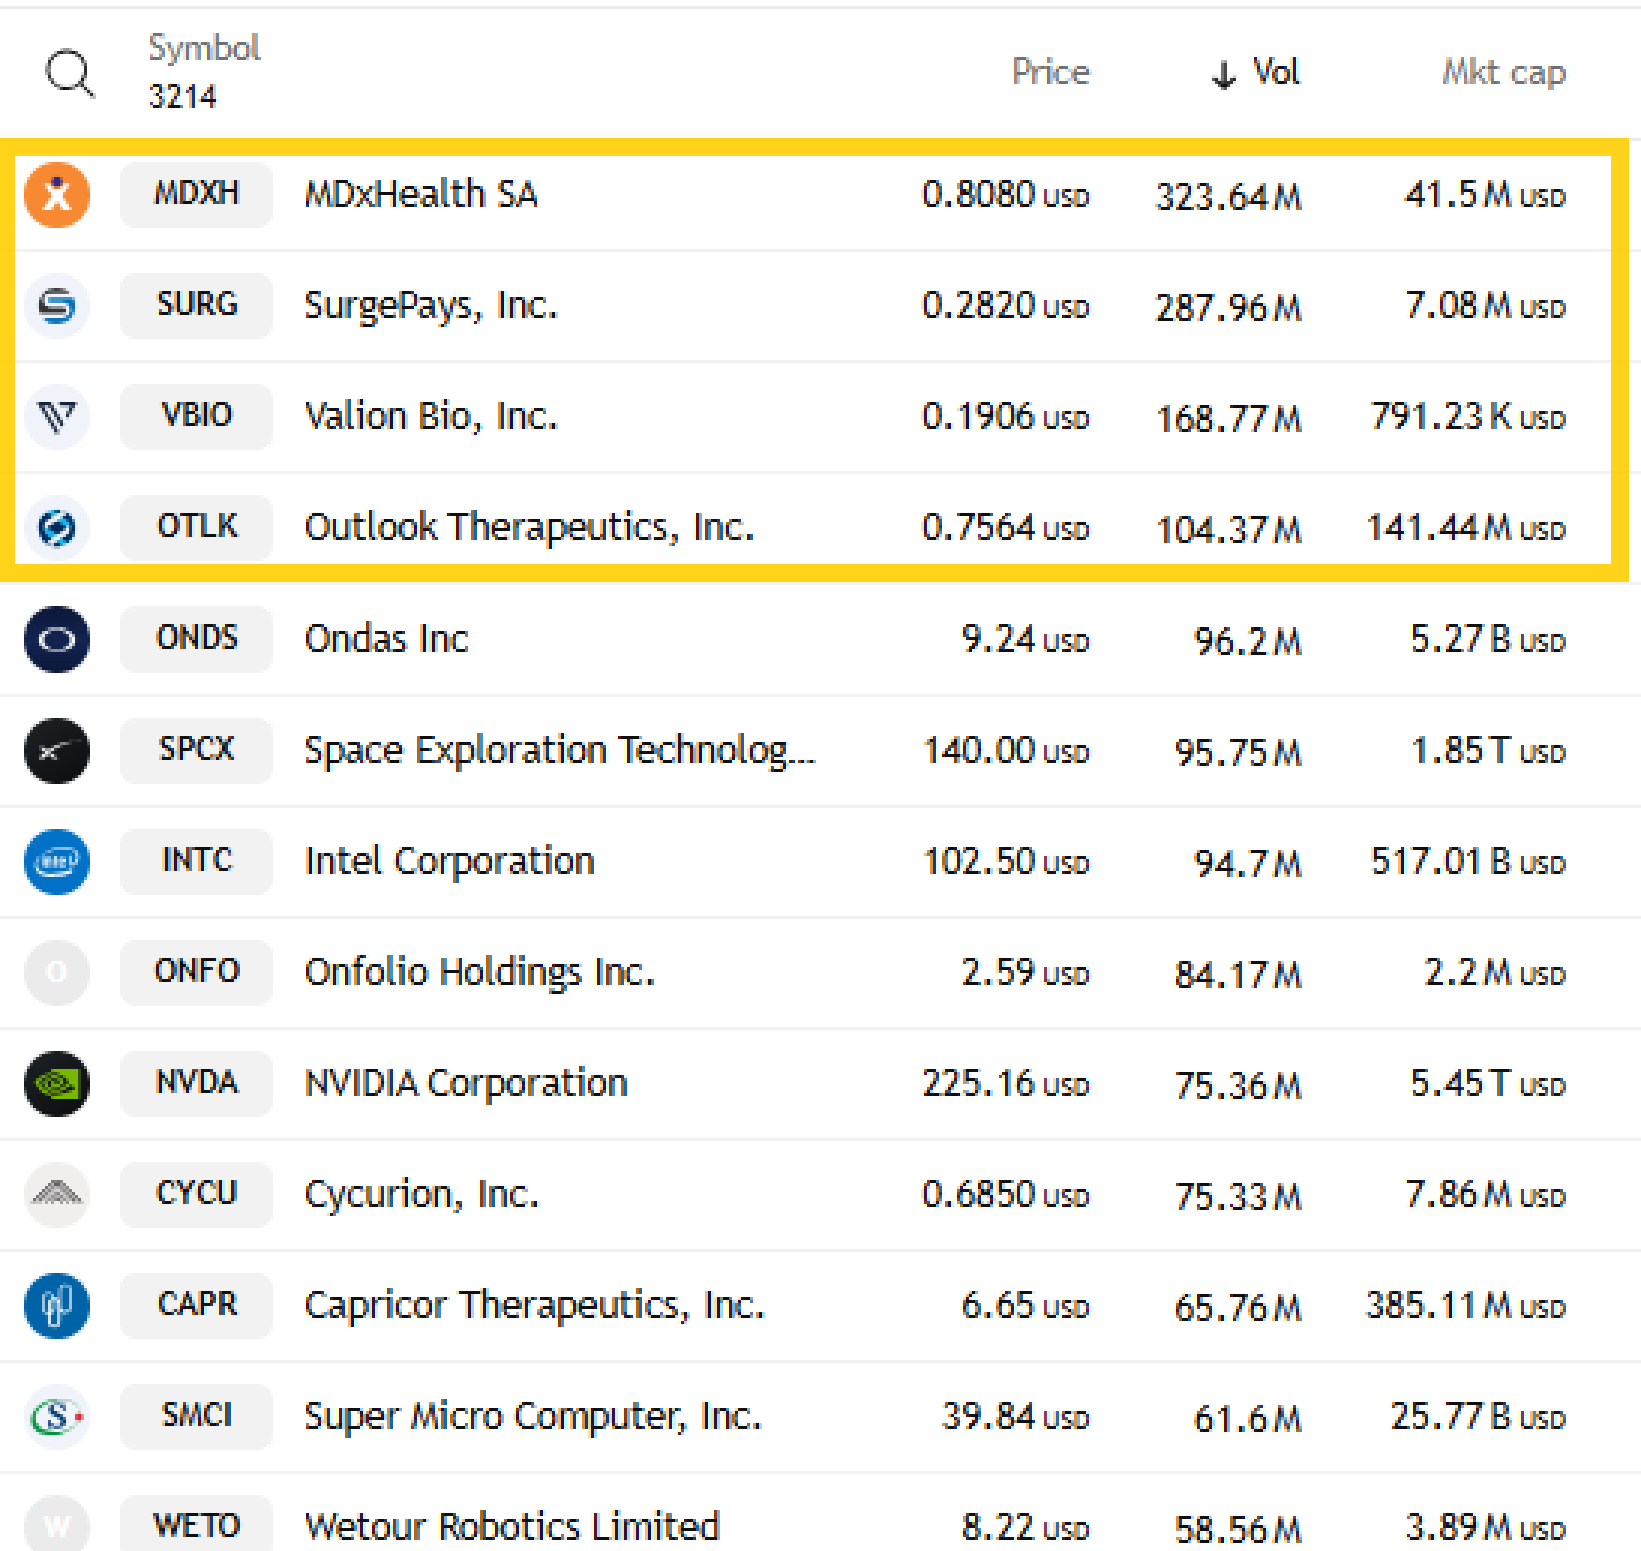Open the ONDS ticker badge

pos(196,638)
